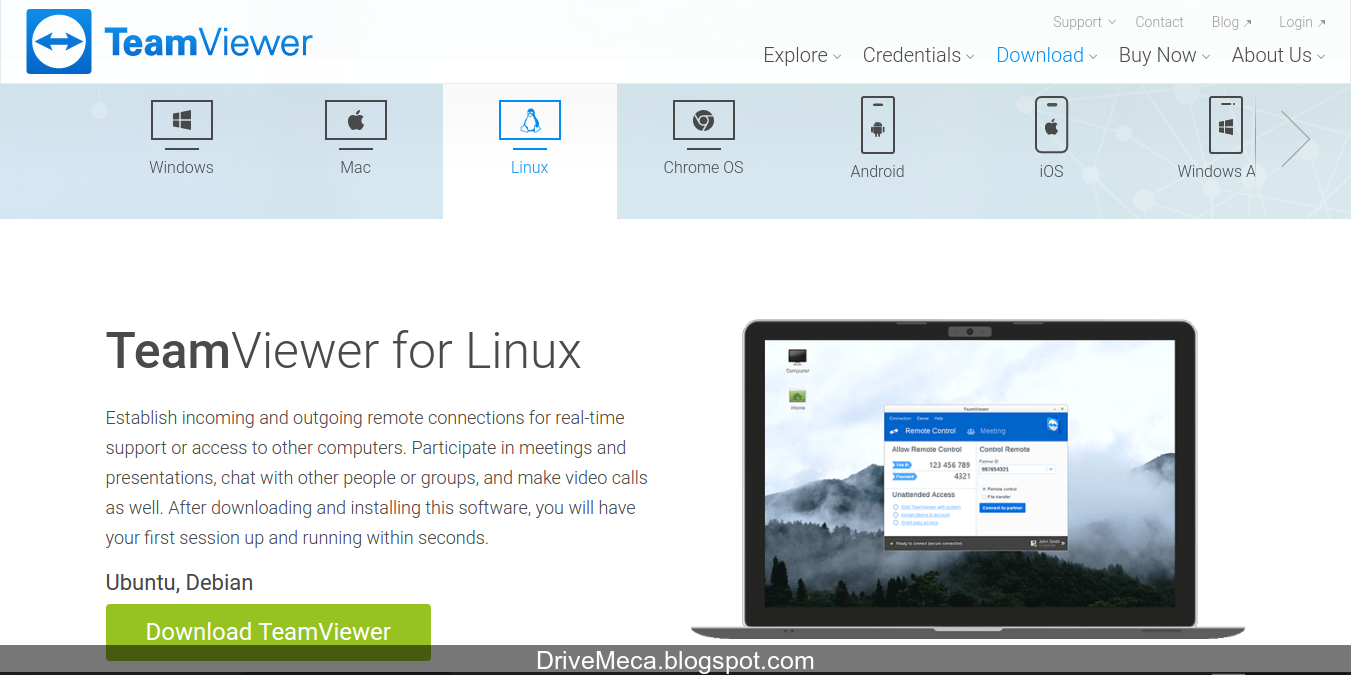
Task: Switch to the Mac tab label
Action: pos(356,167)
